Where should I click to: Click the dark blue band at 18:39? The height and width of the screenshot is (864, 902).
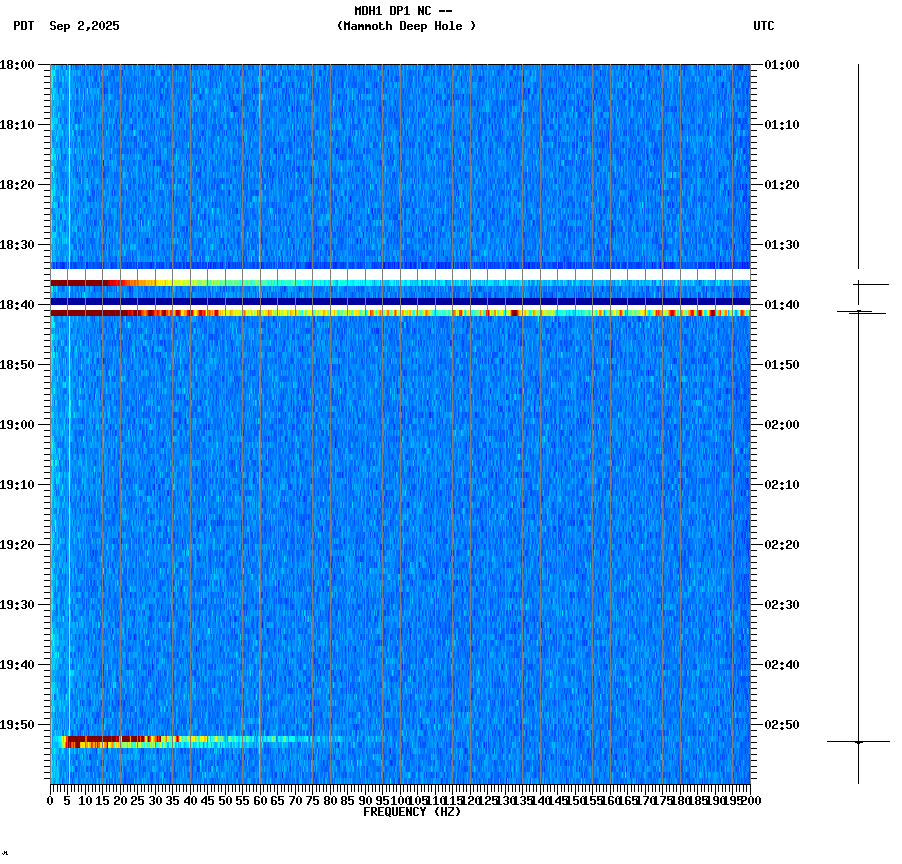[x=400, y=299]
